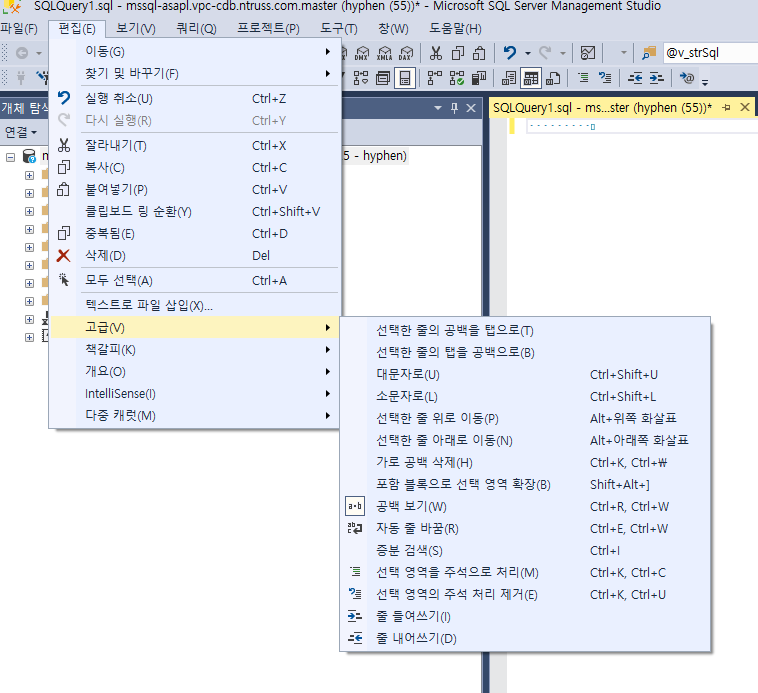Choose 클립보드 링 순환(Y) menu entry
Screen dimensions: 758x693
(x=195, y=211)
